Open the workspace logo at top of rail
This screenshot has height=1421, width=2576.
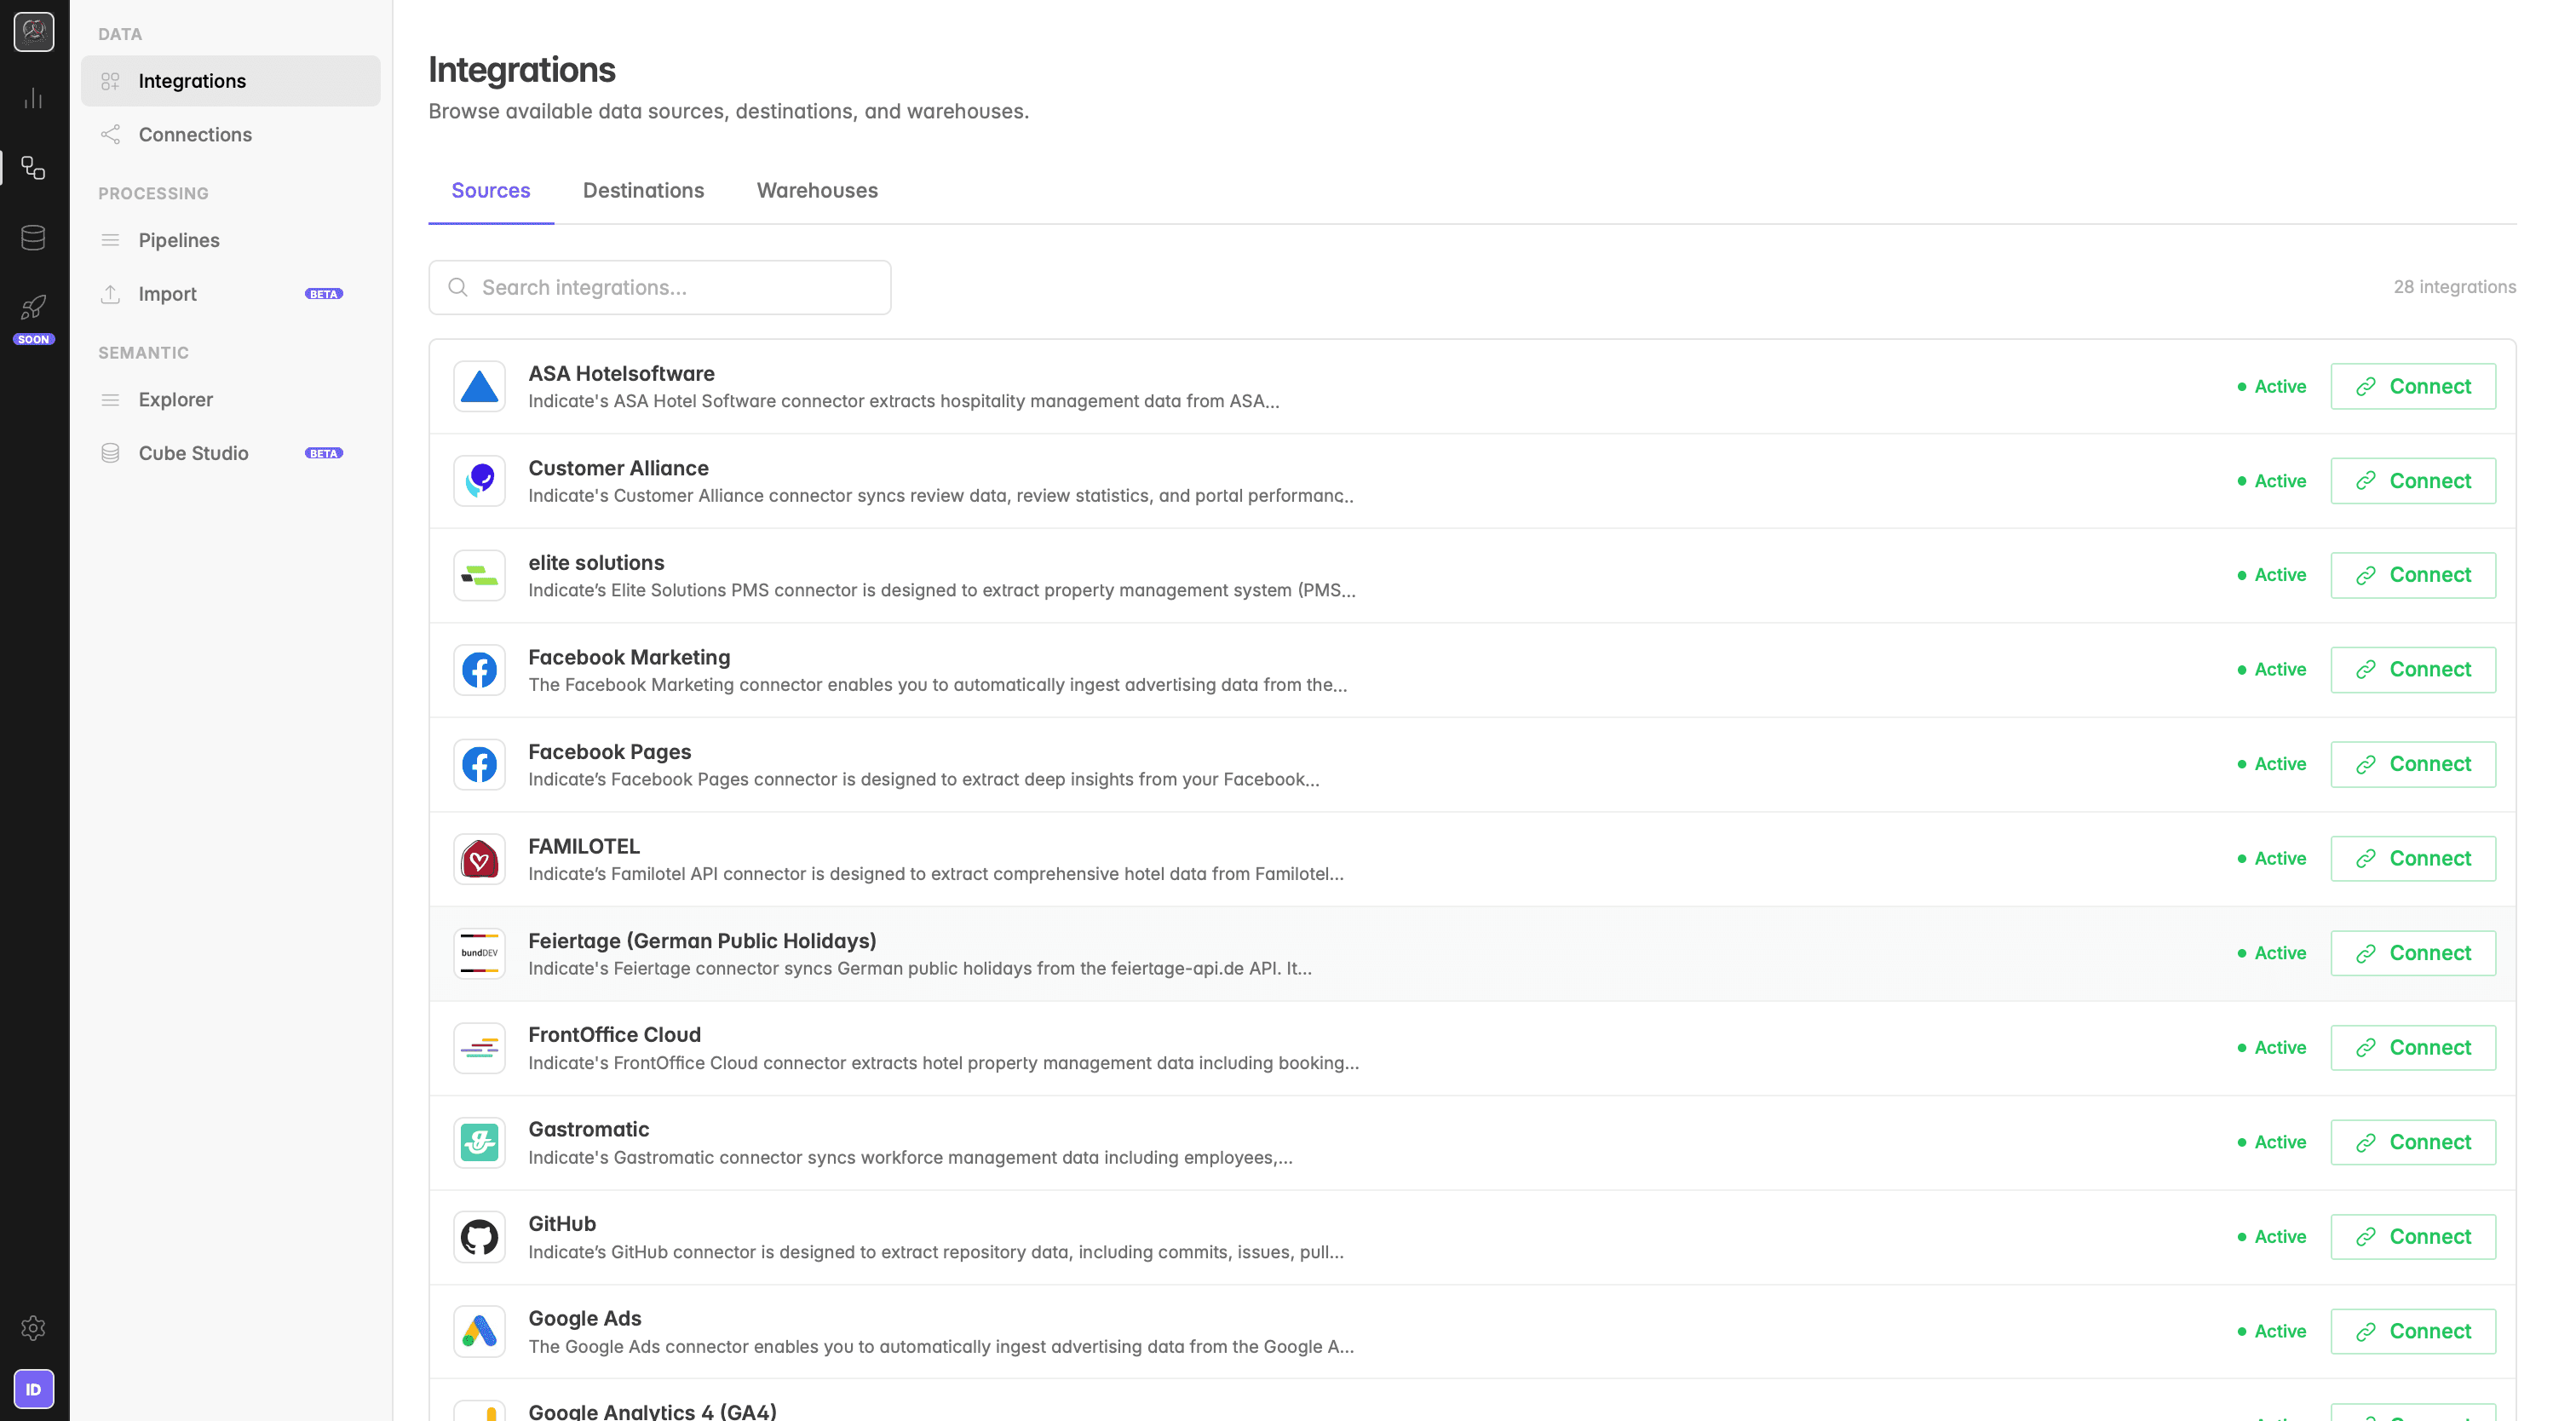pos(34,32)
